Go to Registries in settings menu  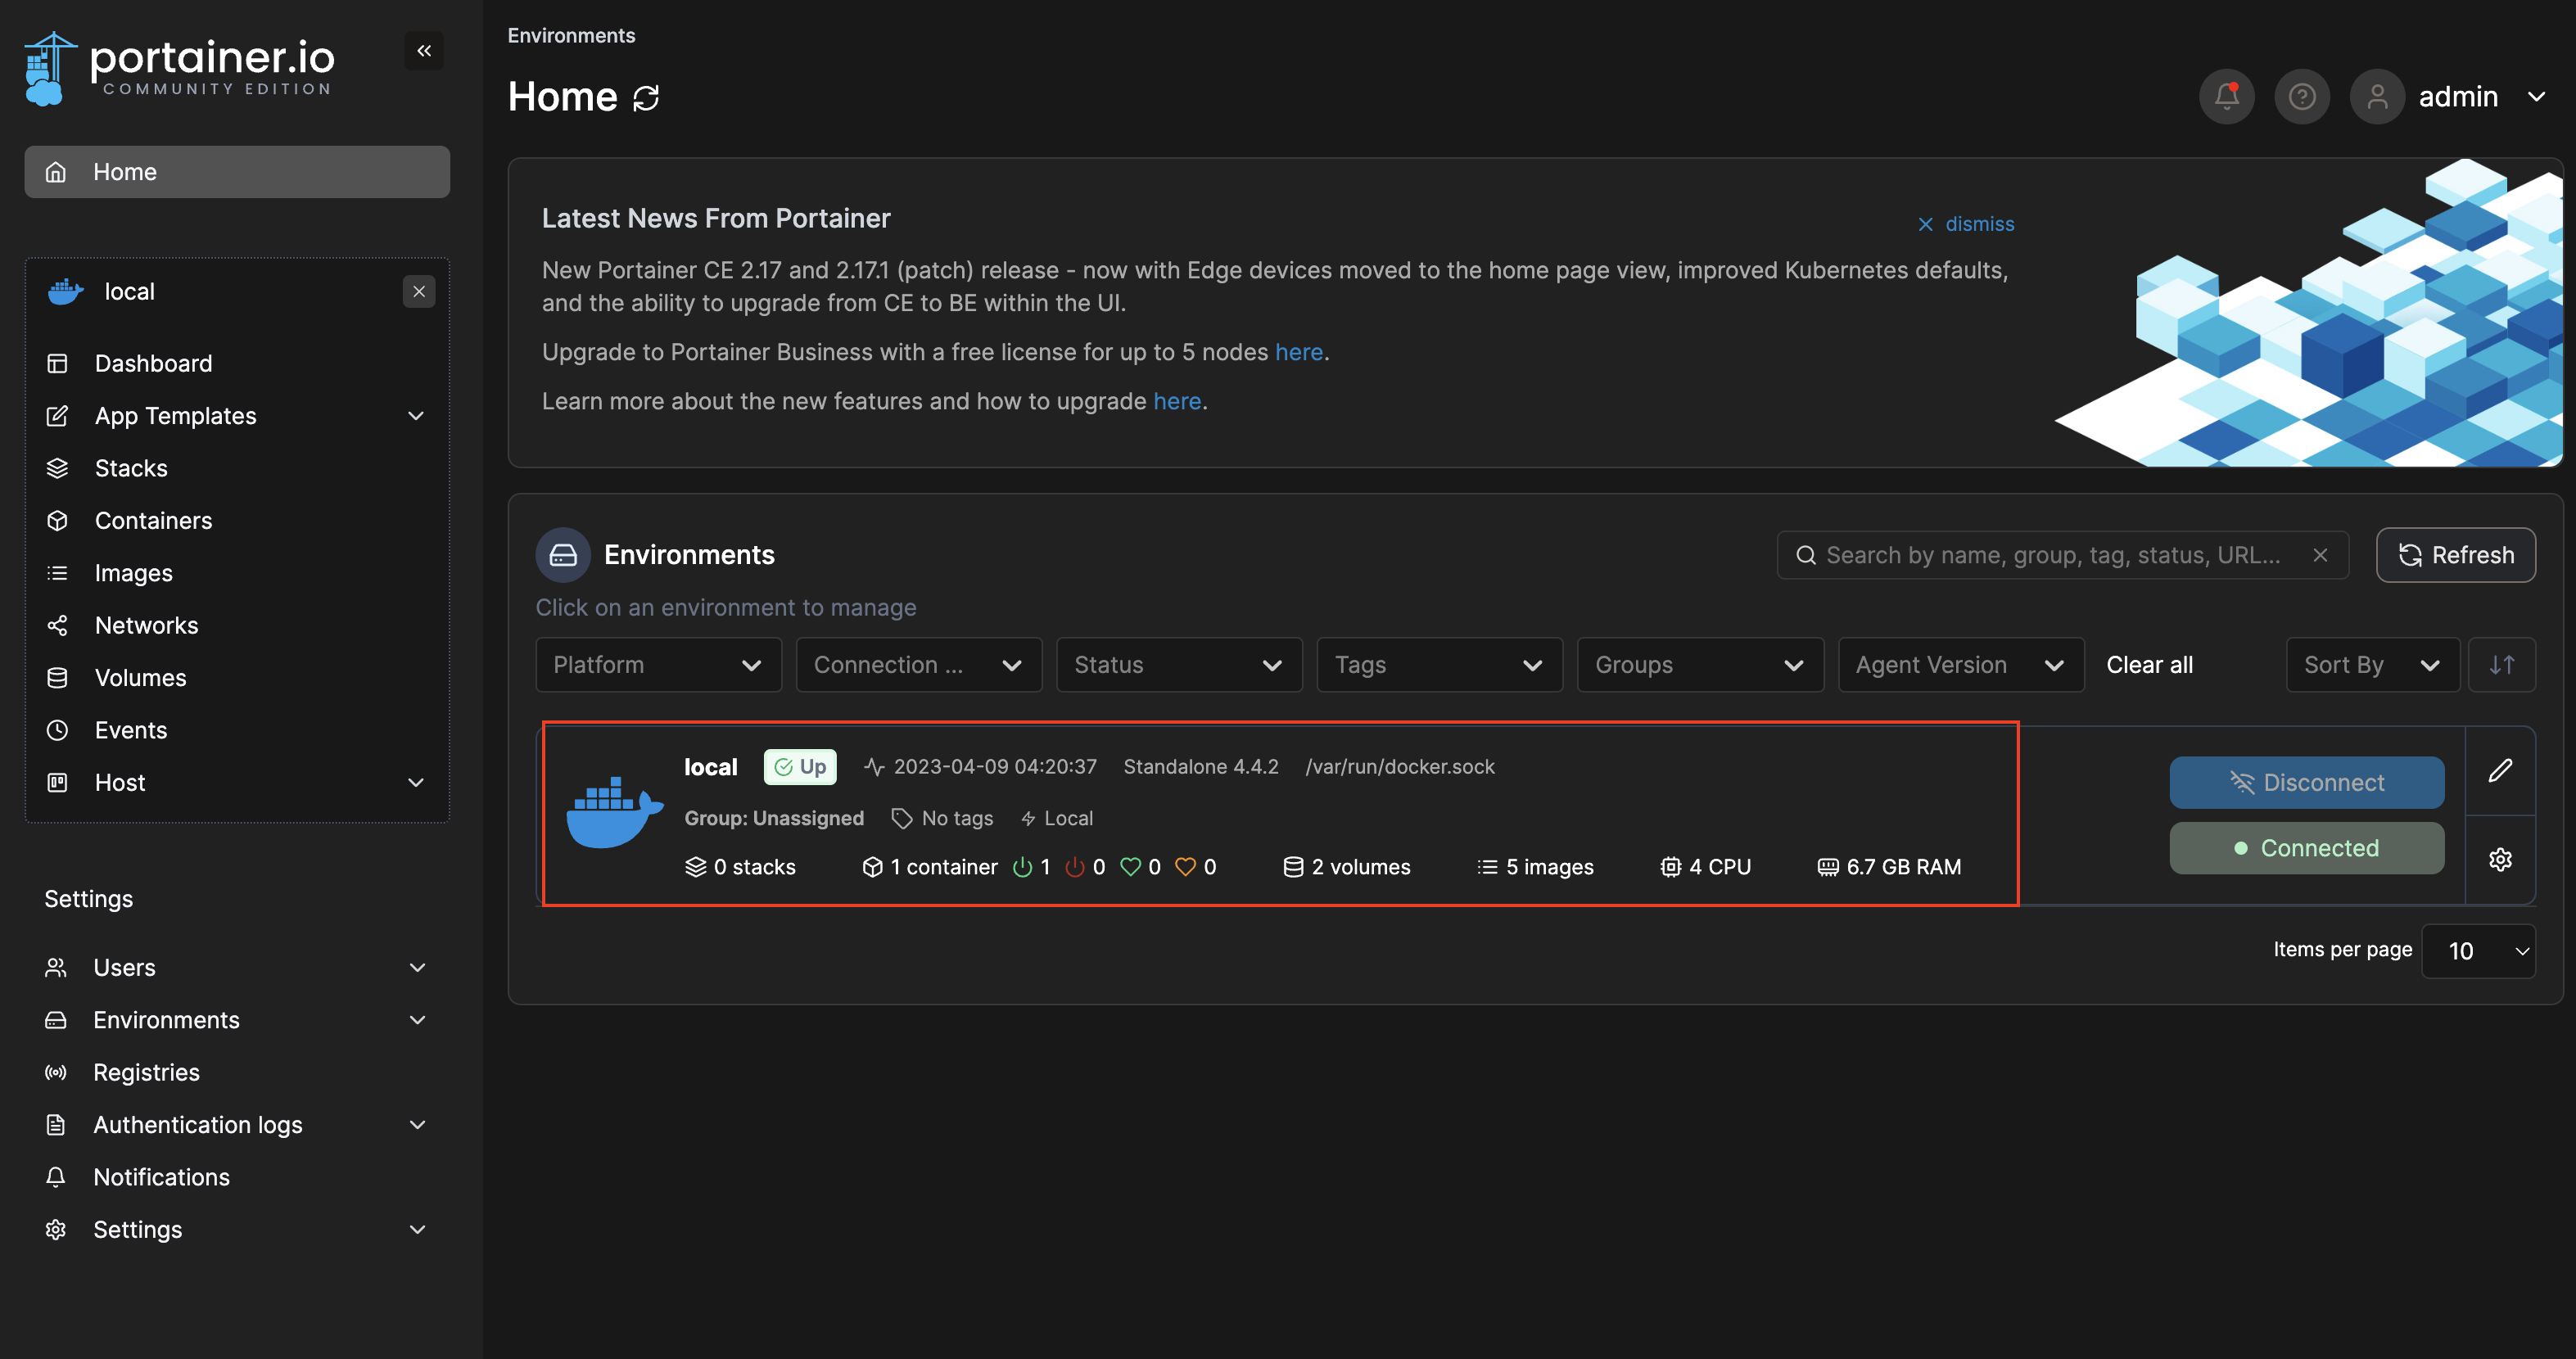point(146,1072)
